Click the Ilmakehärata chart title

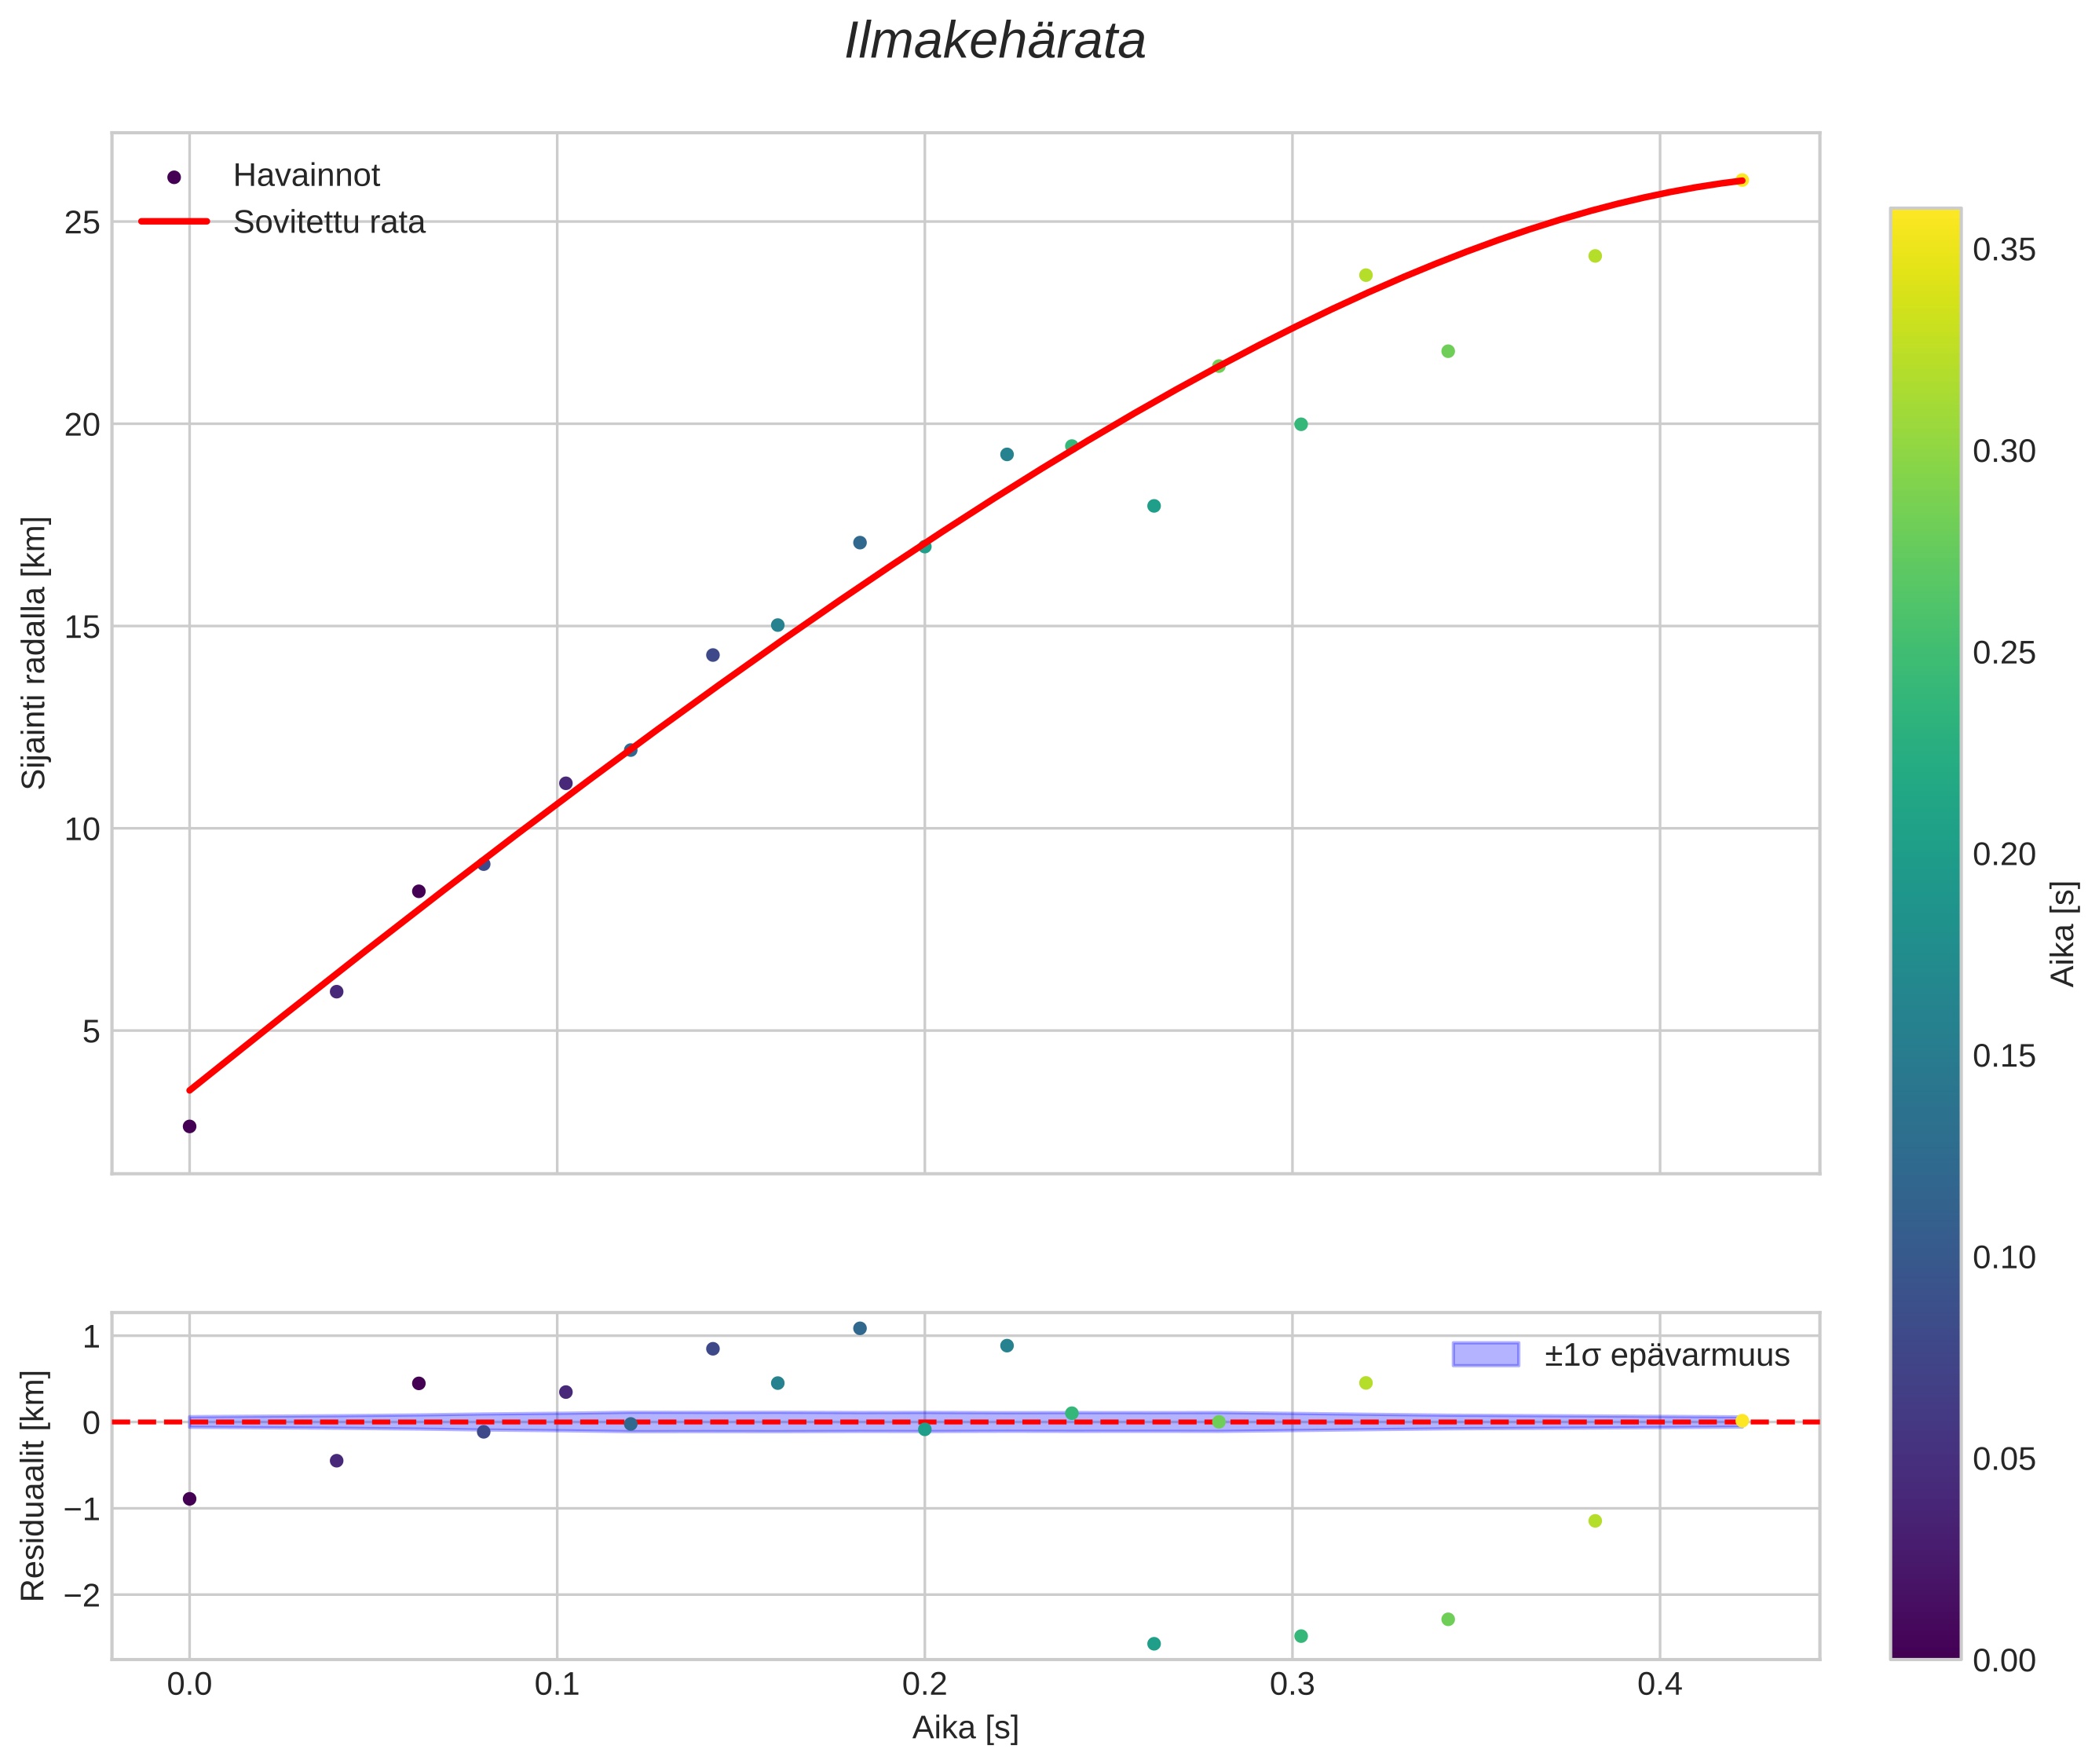click(x=994, y=42)
